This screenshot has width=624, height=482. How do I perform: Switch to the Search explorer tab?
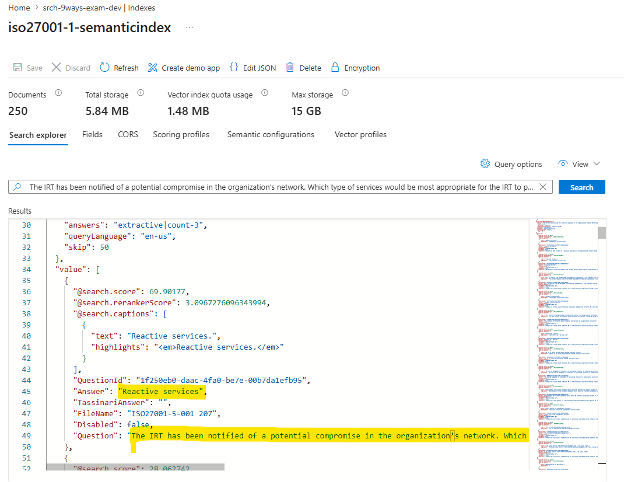click(38, 135)
